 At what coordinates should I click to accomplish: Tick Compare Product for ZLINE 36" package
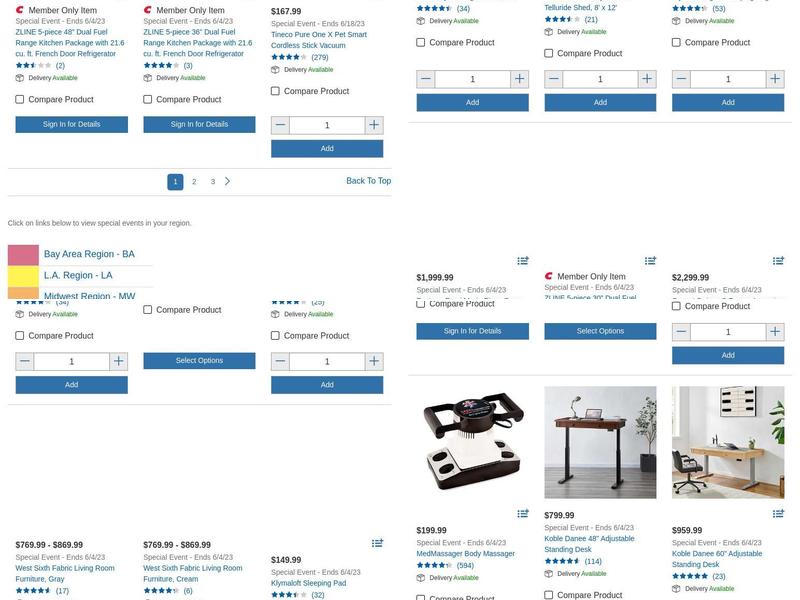coord(148,99)
